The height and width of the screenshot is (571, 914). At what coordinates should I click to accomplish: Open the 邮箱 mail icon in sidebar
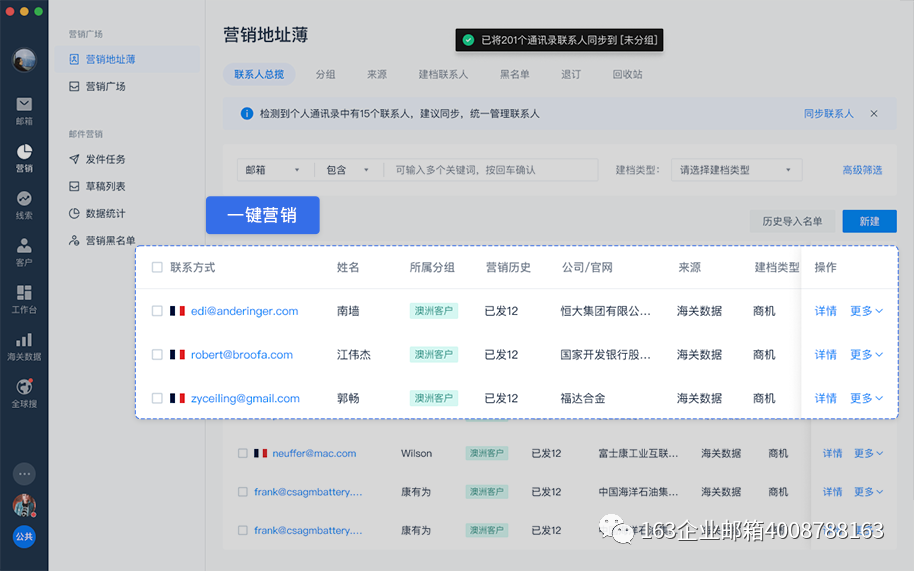[x=24, y=109]
